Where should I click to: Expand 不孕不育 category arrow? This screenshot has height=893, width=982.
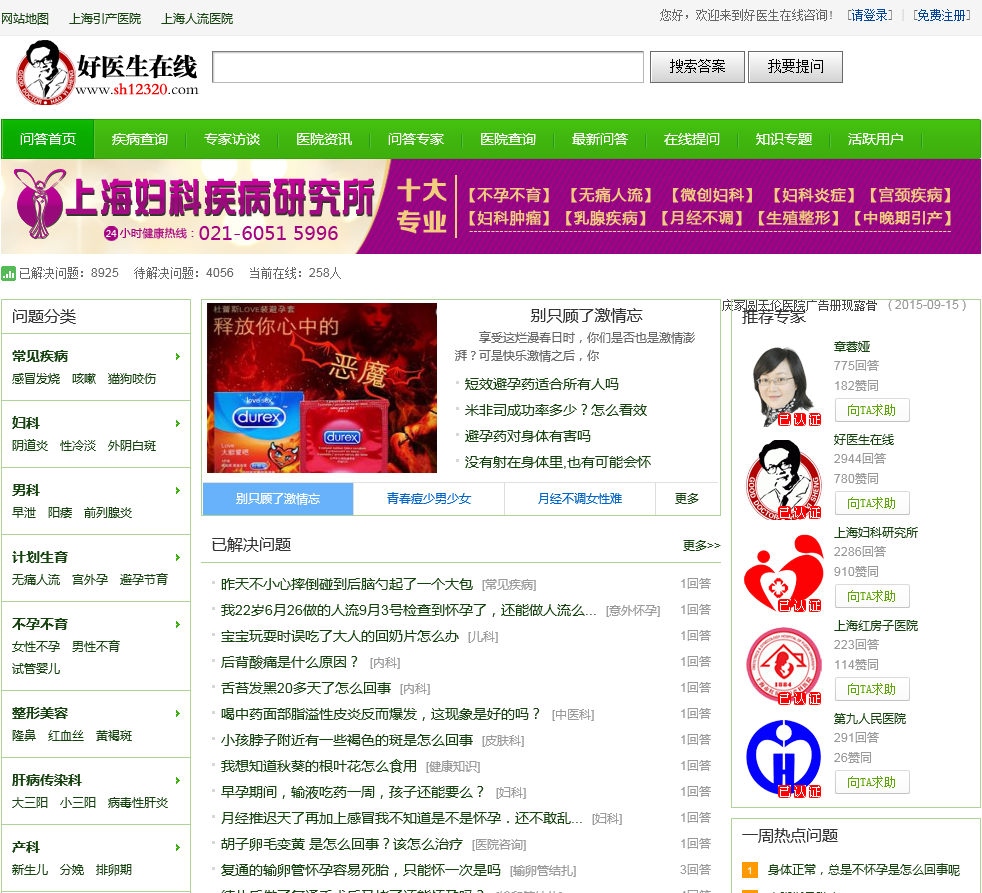(178, 624)
